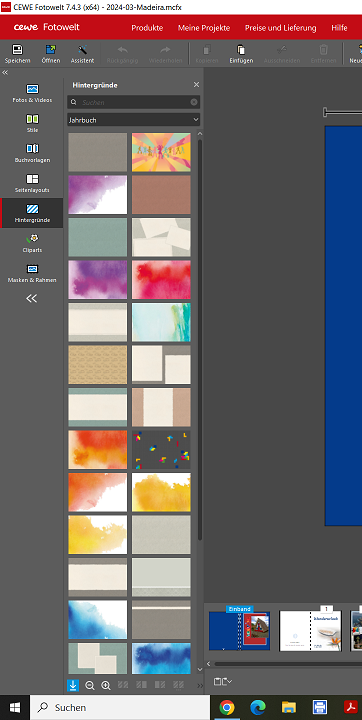Launch the Assistent tool

click(82, 50)
